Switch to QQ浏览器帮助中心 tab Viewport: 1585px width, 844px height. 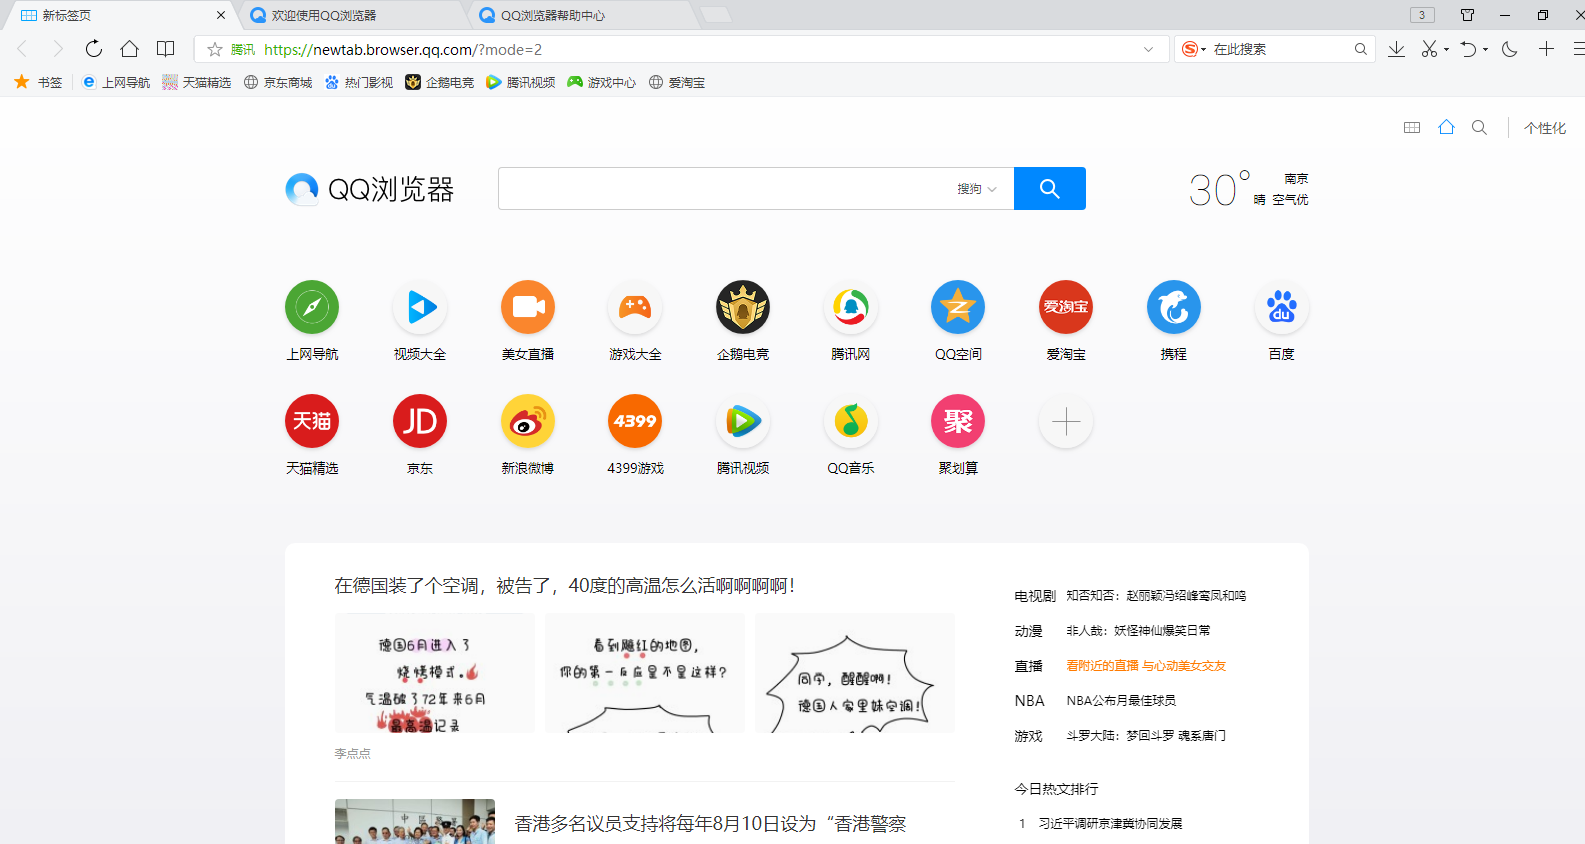point(580,15)
